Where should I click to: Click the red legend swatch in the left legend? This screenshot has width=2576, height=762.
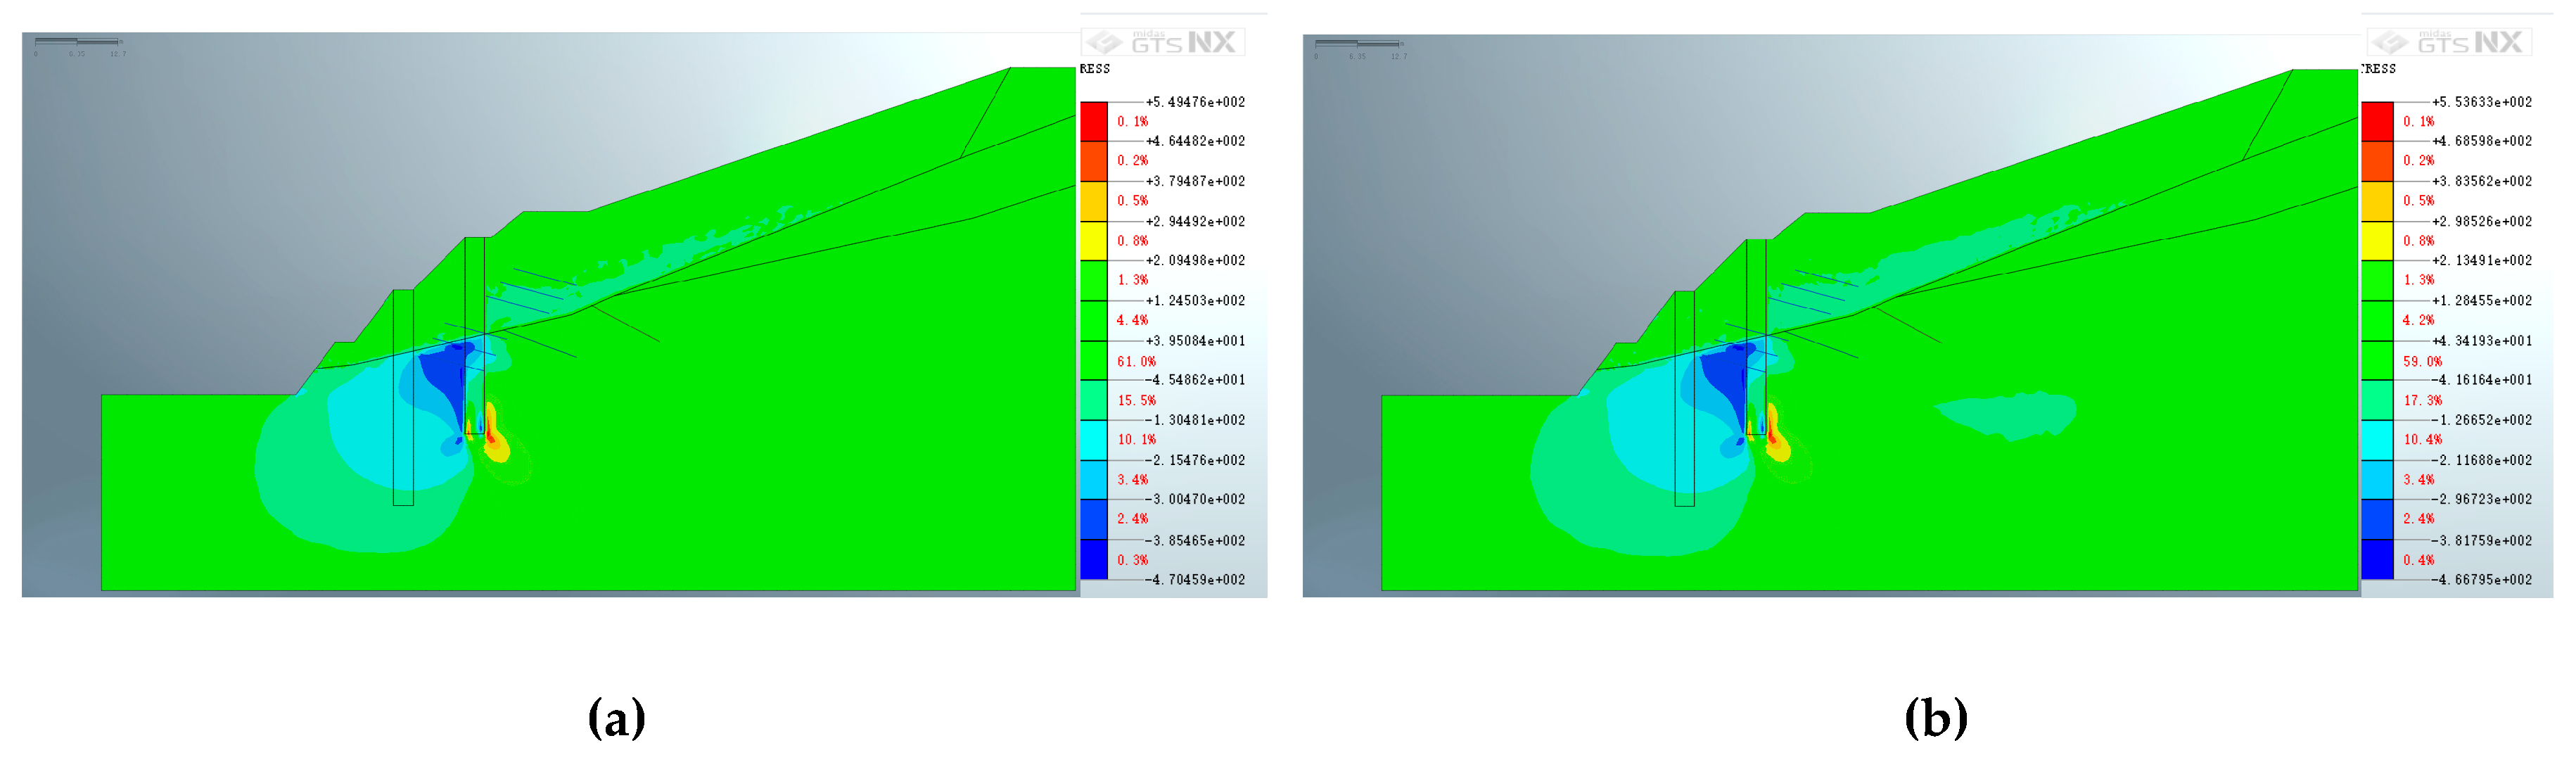[x=1093, y=121]
